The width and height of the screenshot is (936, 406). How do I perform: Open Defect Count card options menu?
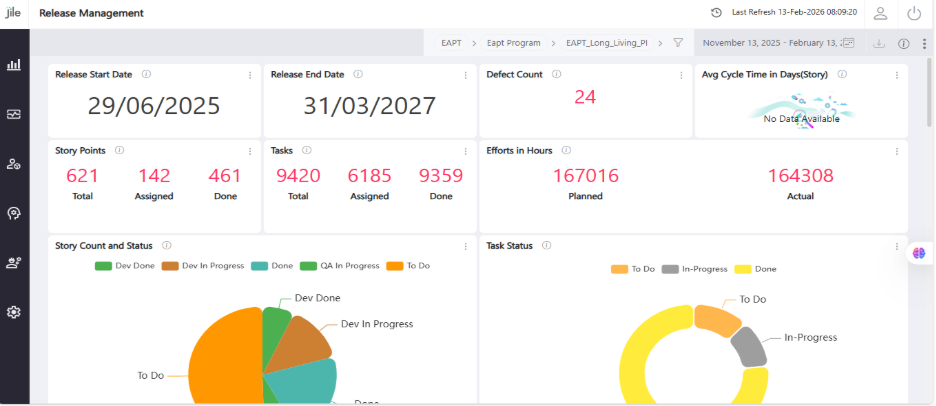(x=681, y=75)
